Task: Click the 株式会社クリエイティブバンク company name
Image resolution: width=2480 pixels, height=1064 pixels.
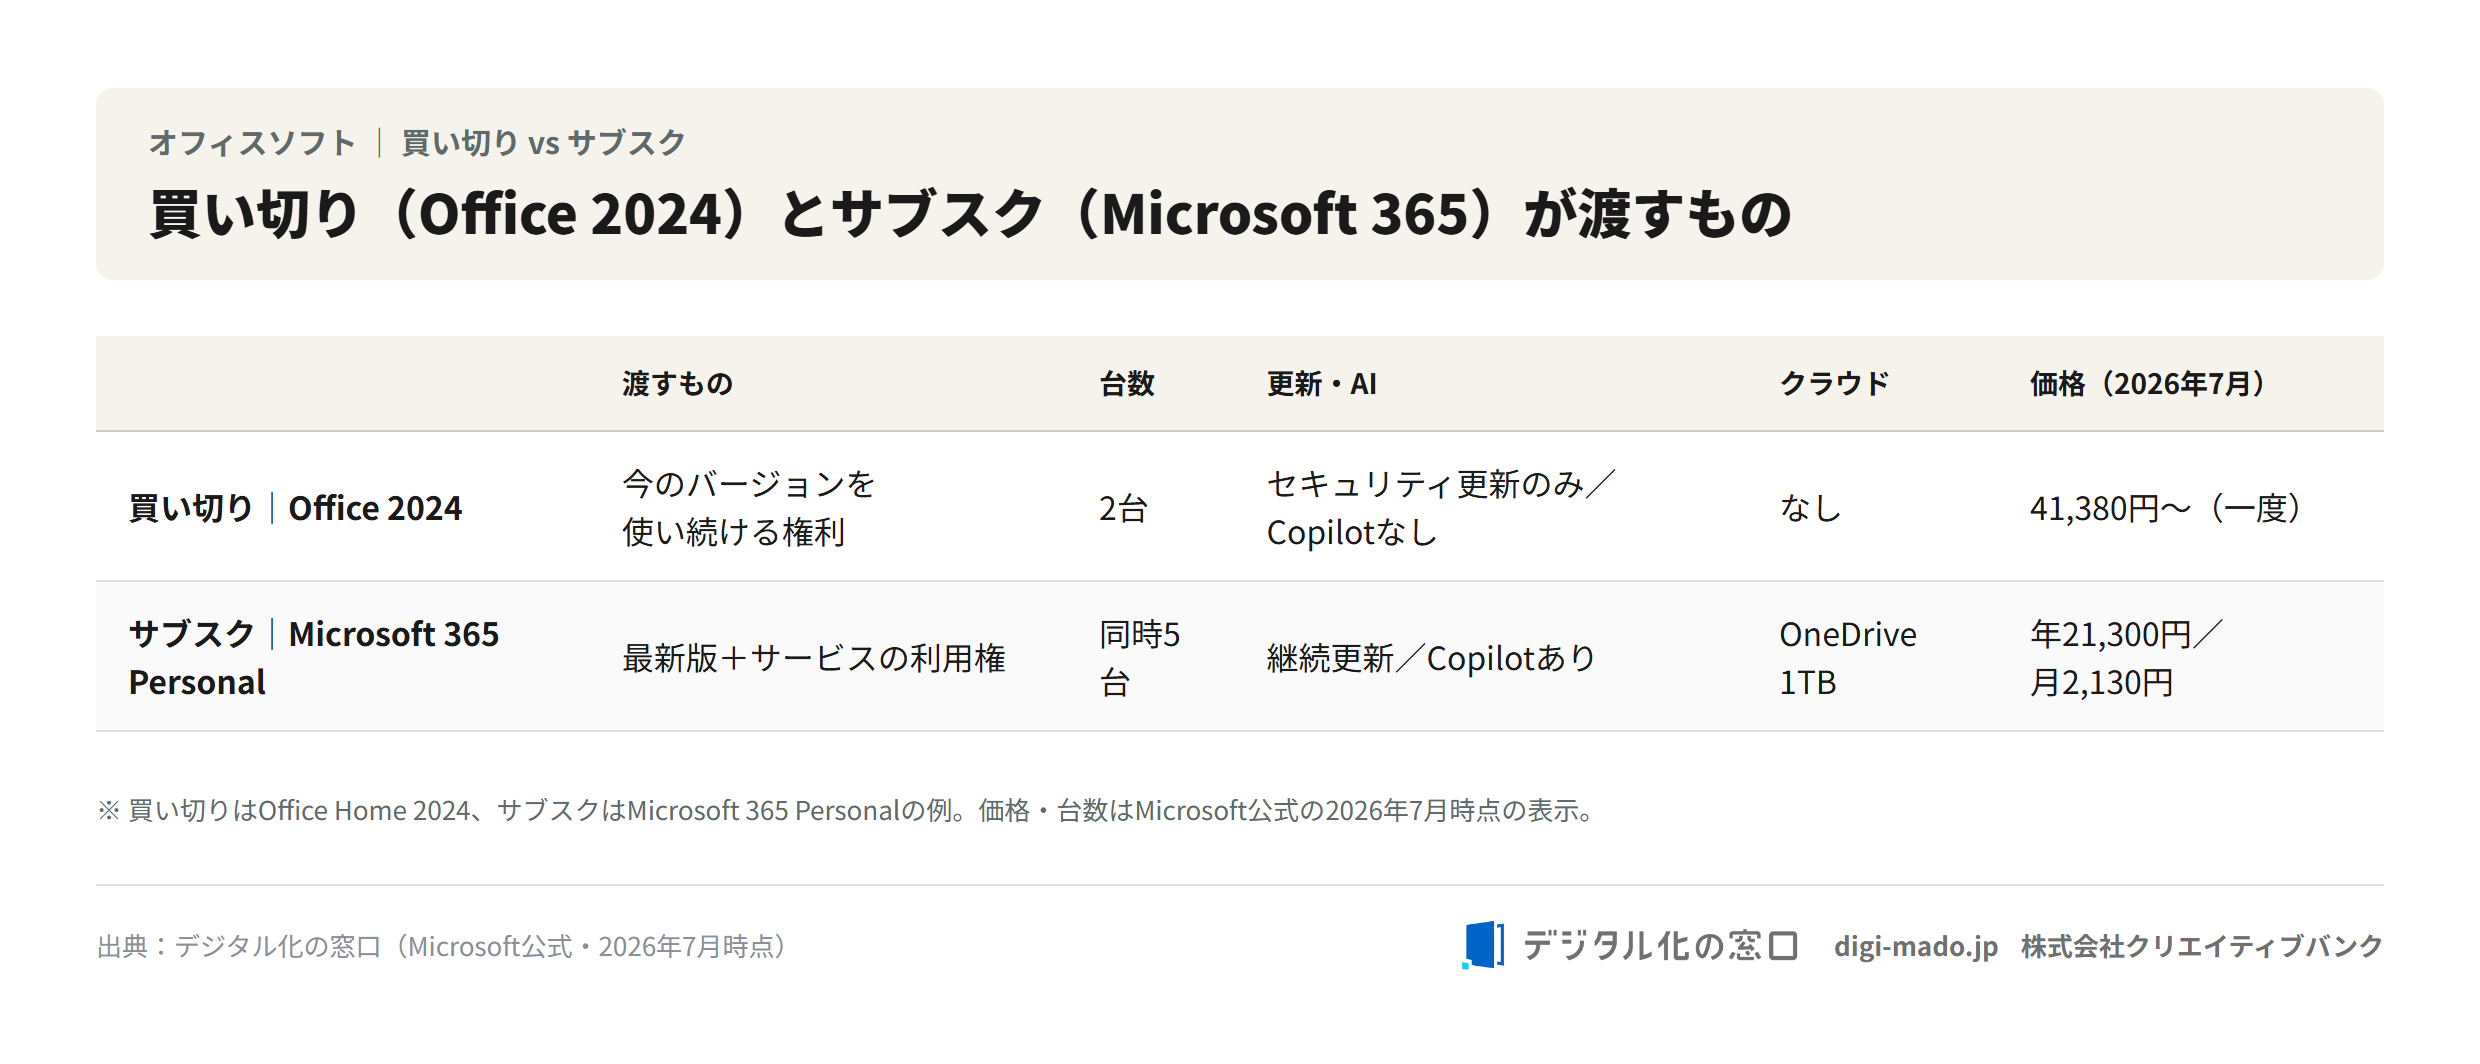Action: (2202, 946)
